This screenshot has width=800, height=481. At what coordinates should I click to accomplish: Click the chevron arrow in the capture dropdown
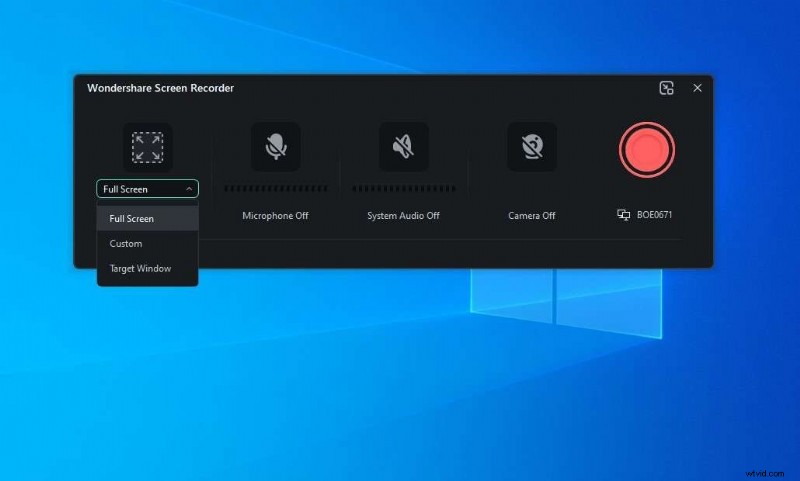pyautogui.click(x=189, y=189)
